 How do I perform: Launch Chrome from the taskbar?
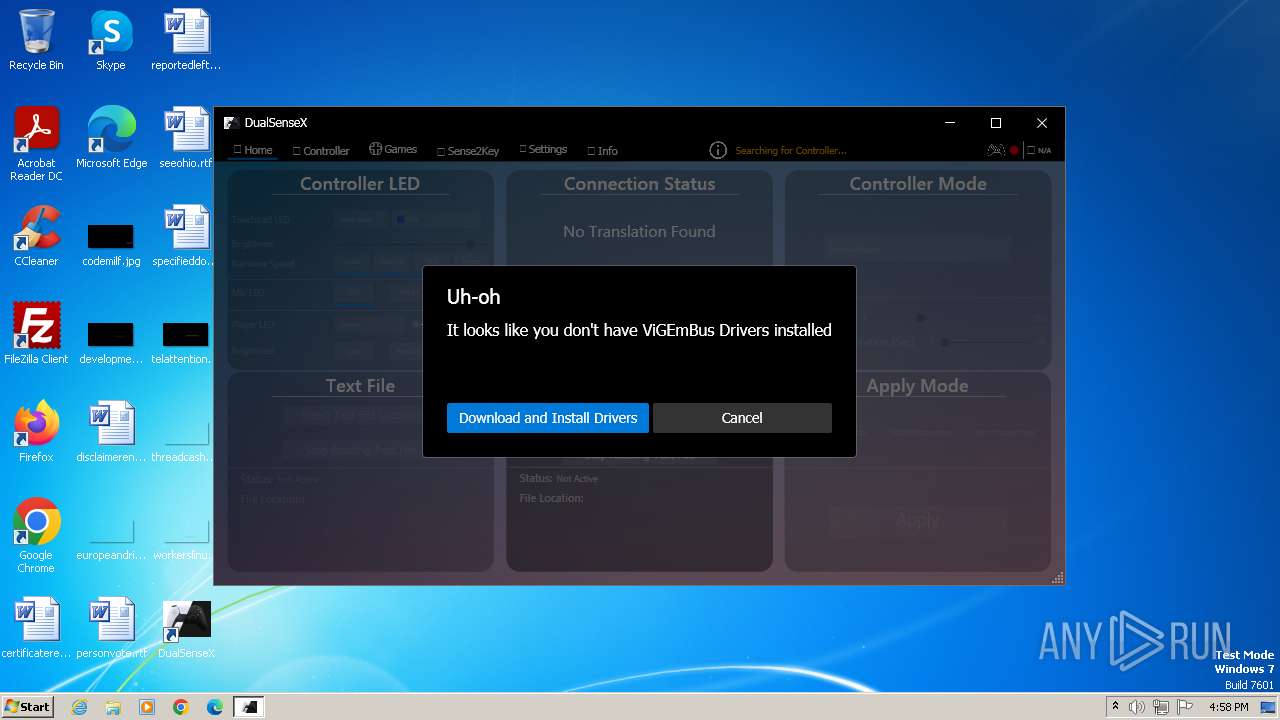(181, 707)
